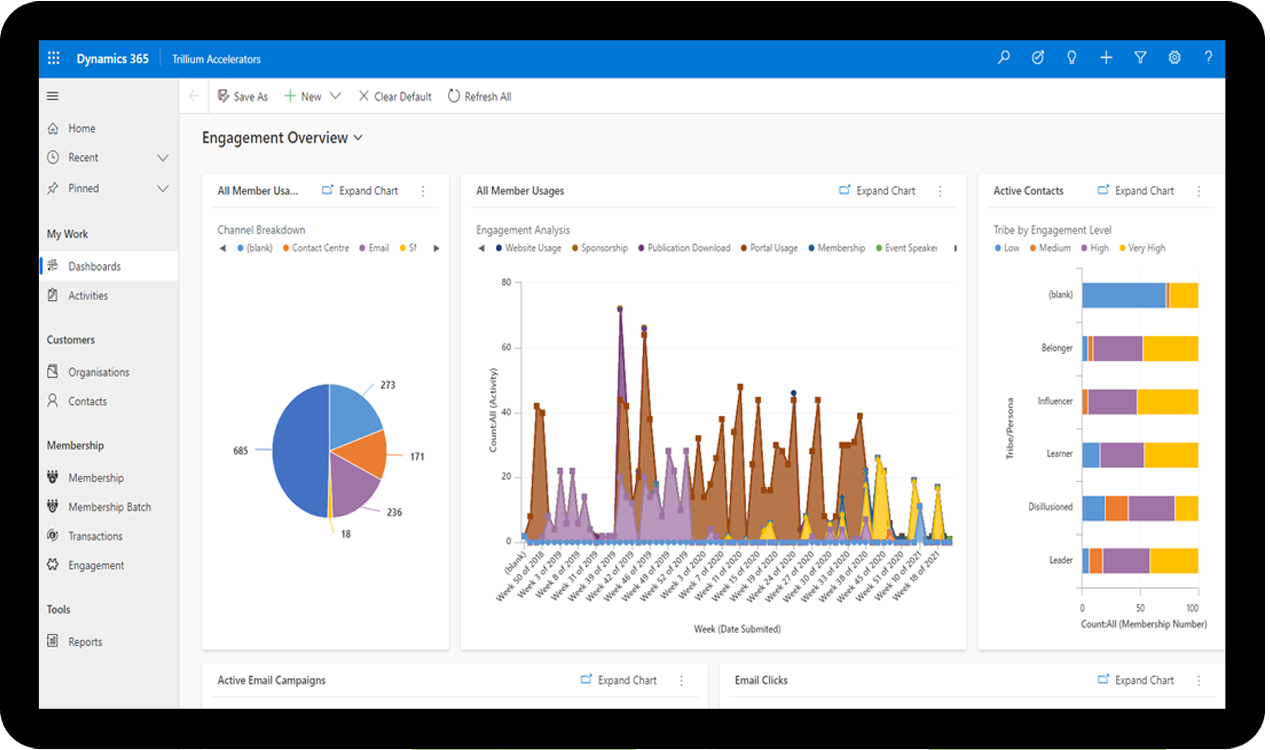Click the plus quick create icon

click(x=1106, y=58)
